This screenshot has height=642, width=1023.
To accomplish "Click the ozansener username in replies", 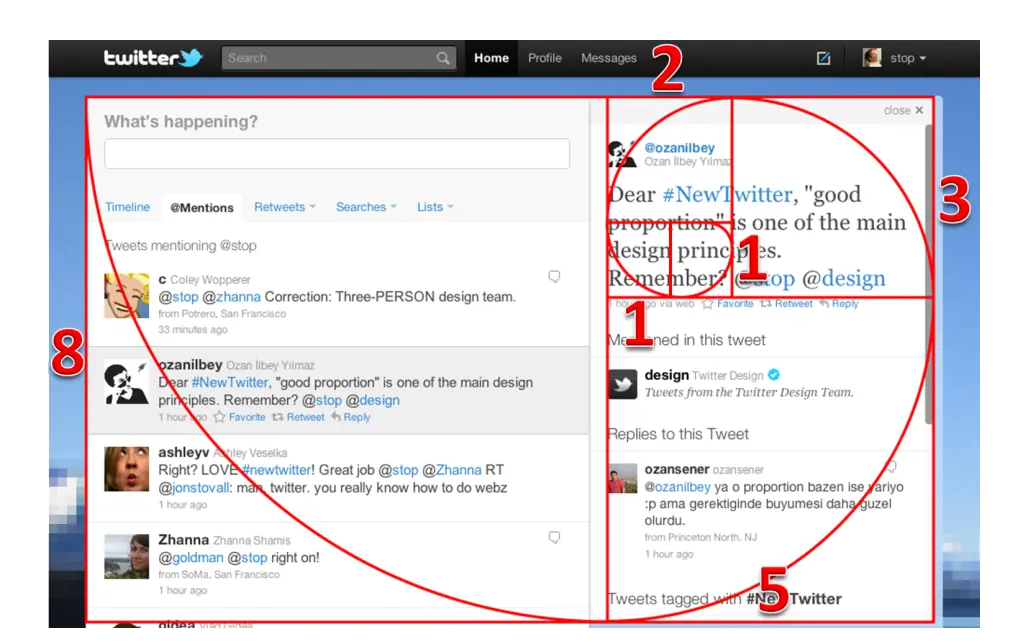I will pos(677,469).
